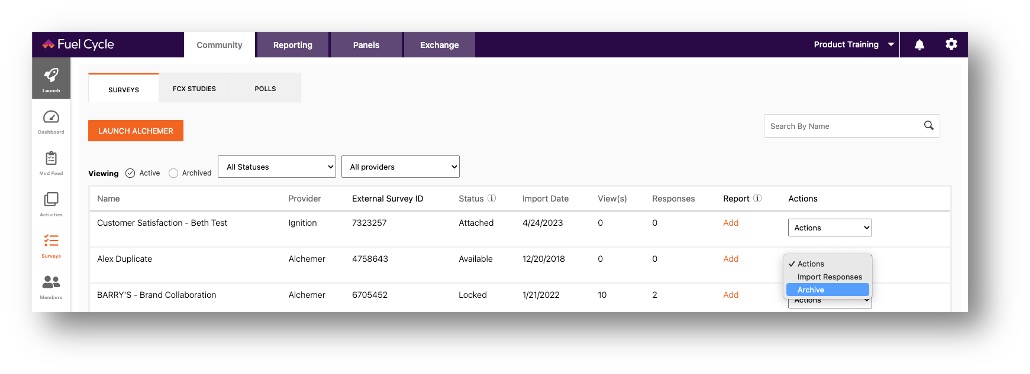Switch to the Exchange tab
The width and height of the screenshot is (1030, 374).
click(439, 45)
